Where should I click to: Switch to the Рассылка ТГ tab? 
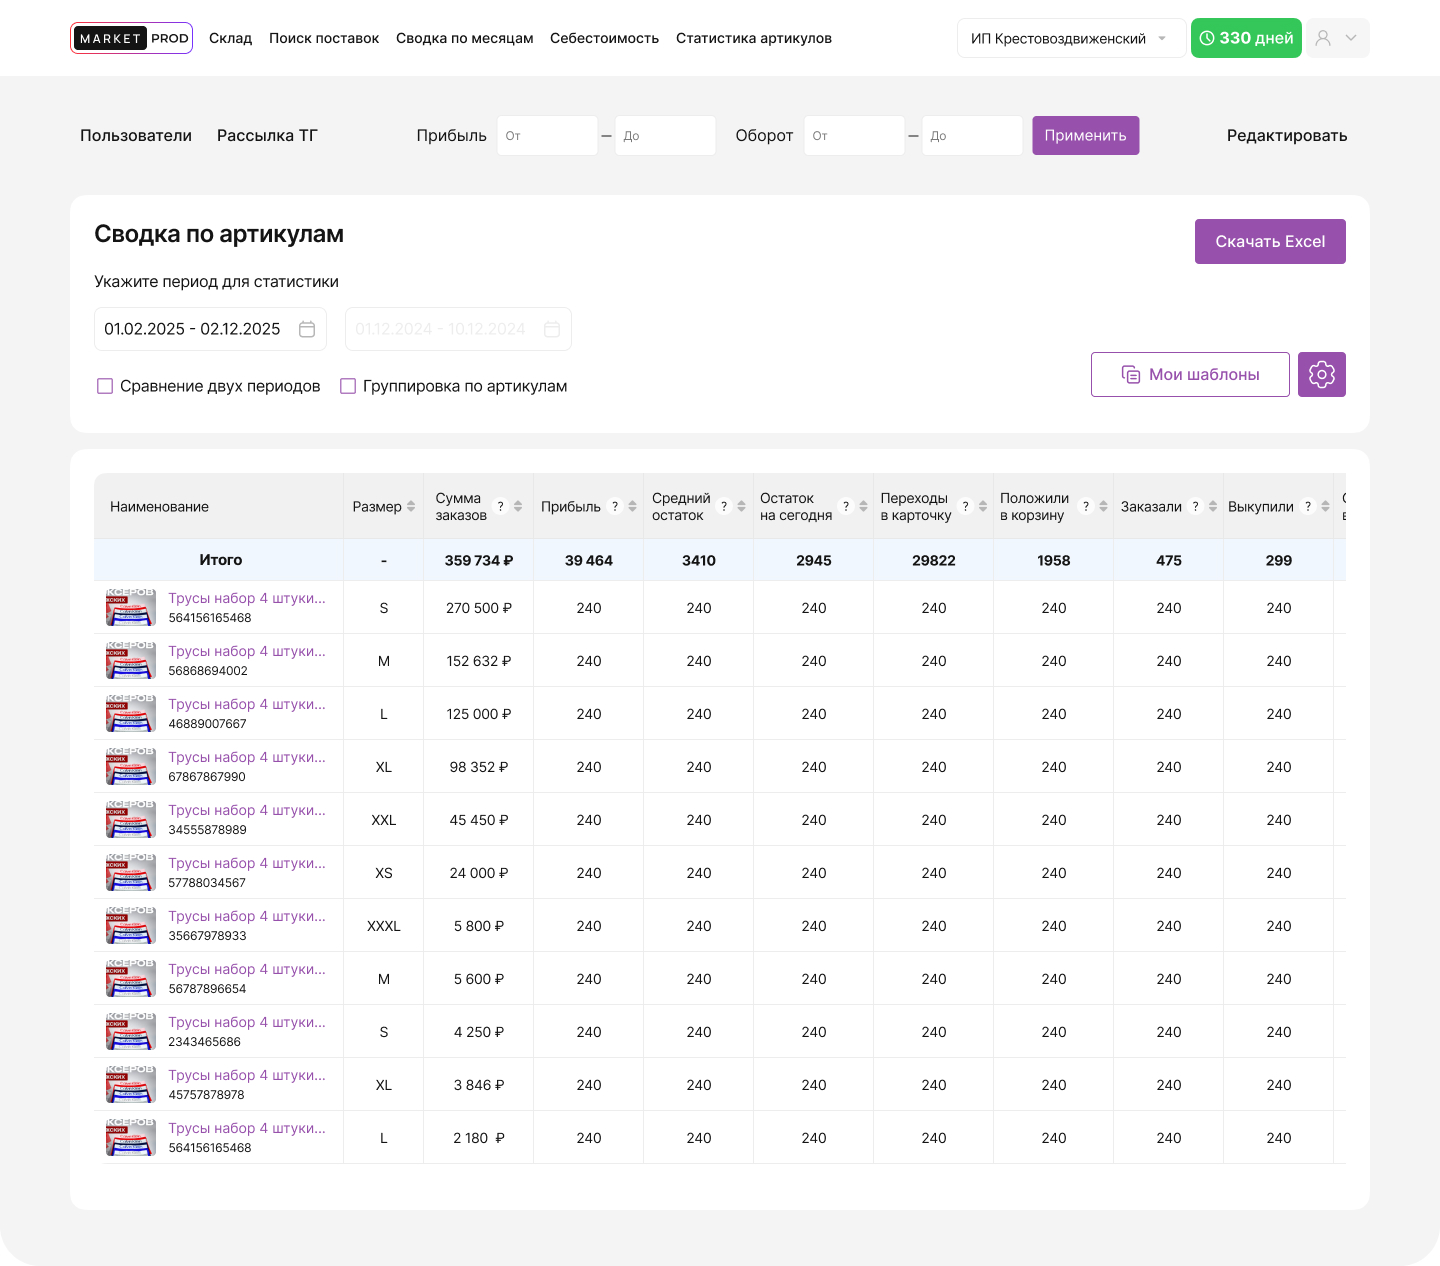coord(267,135)
